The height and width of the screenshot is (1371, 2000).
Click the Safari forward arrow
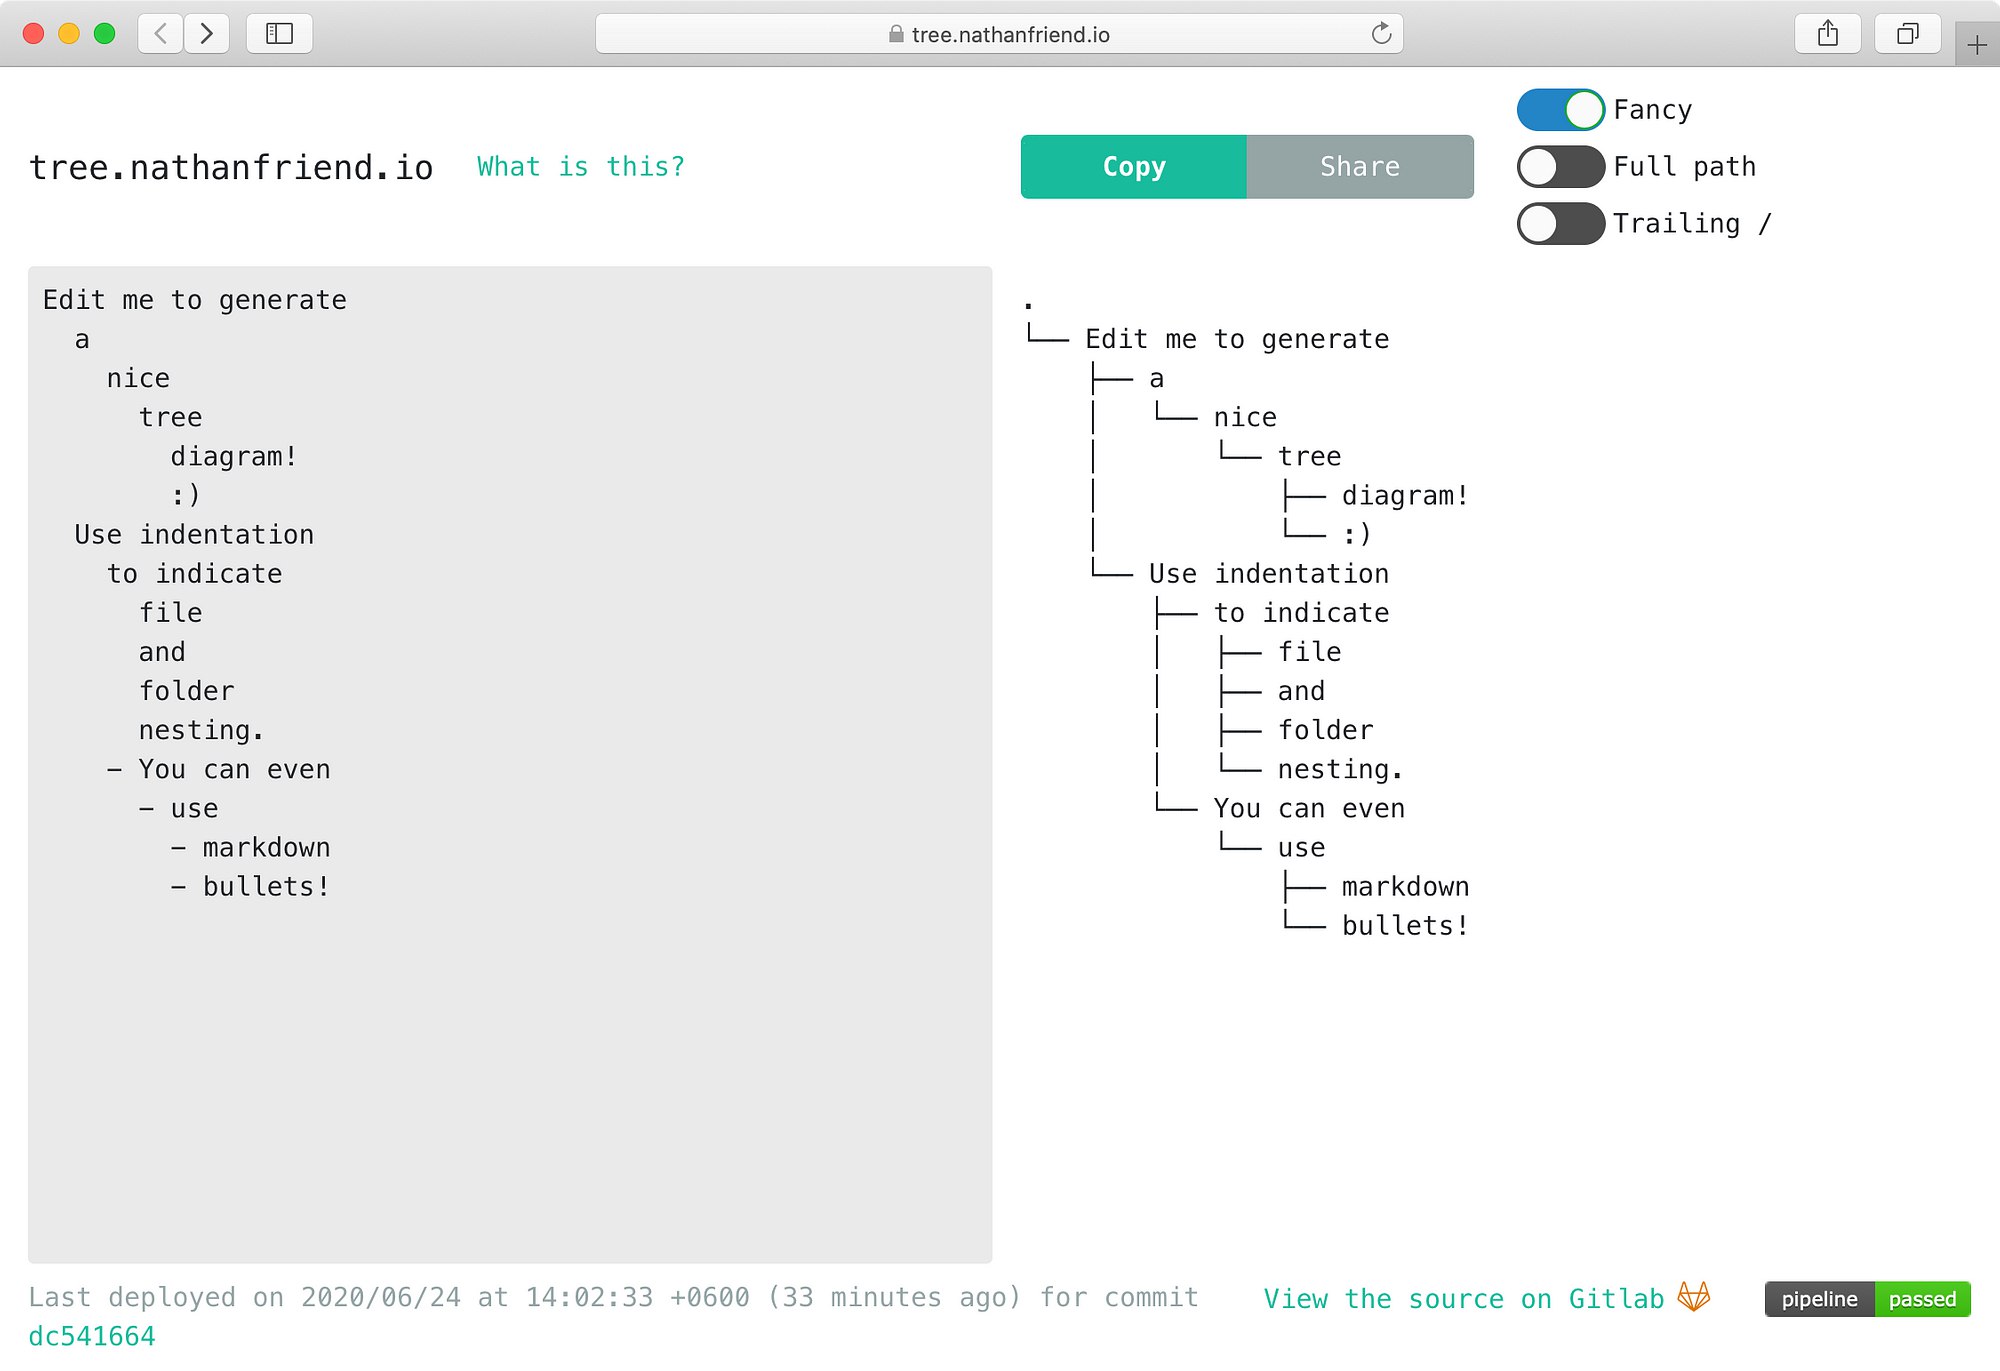207,34
